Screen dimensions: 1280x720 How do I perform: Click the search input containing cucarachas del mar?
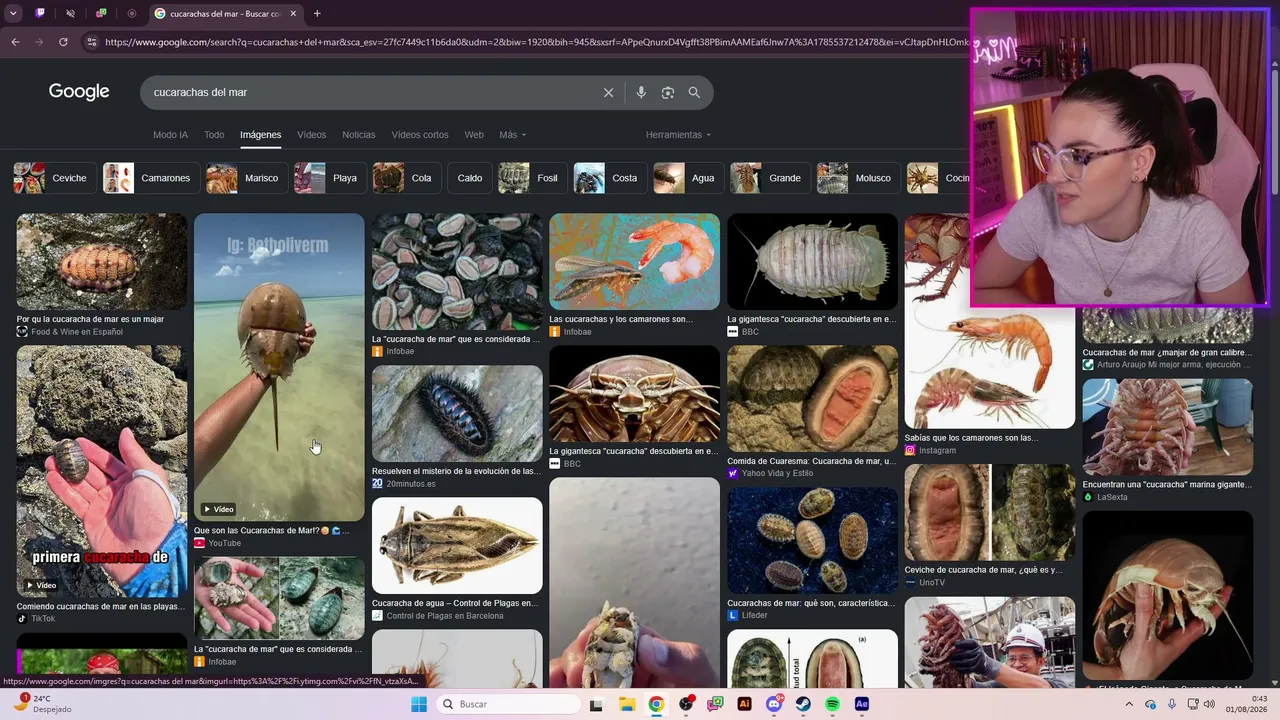pyautogui.click(x=370, y=93)
